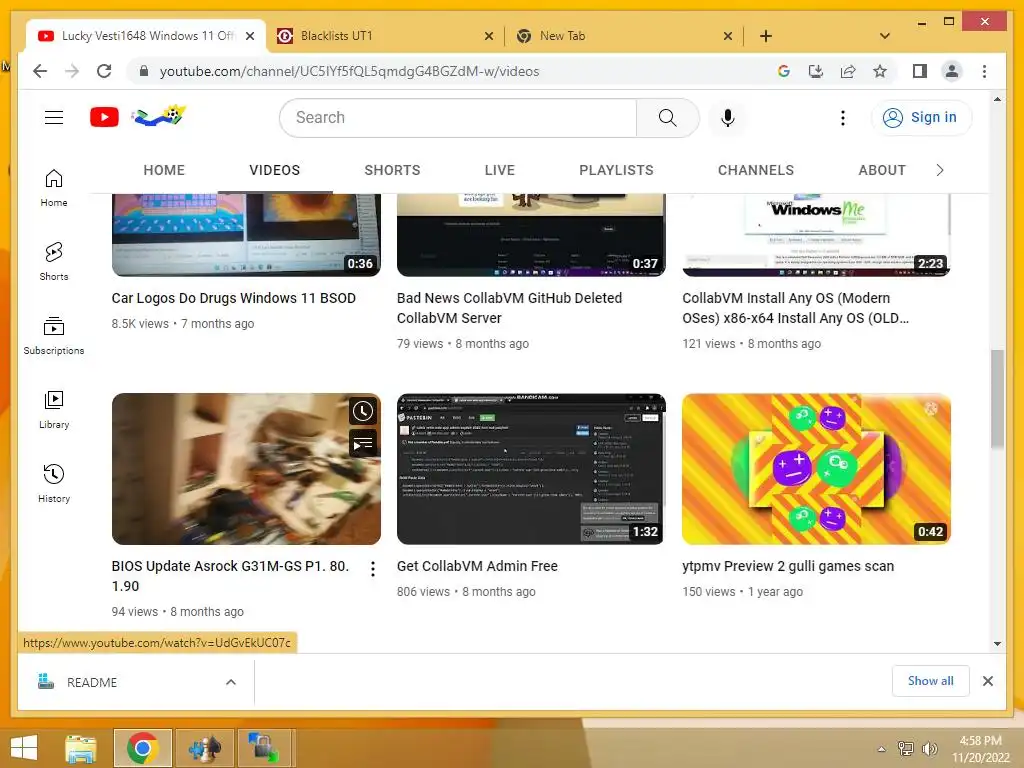Select the VIDEOS channel tab

click(274, 170)
